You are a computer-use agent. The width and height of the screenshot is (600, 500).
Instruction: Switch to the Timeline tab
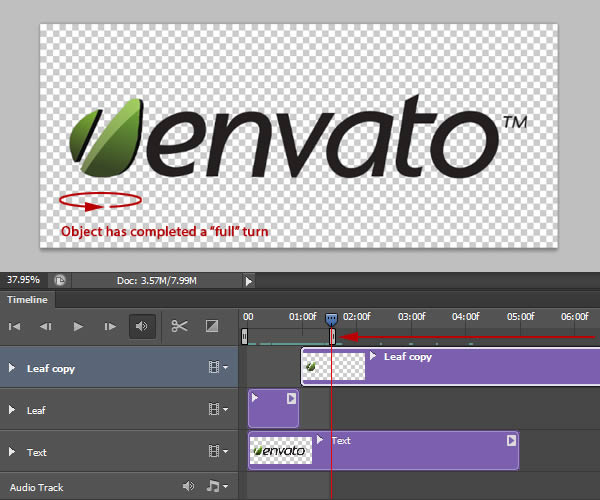point(27,300)
